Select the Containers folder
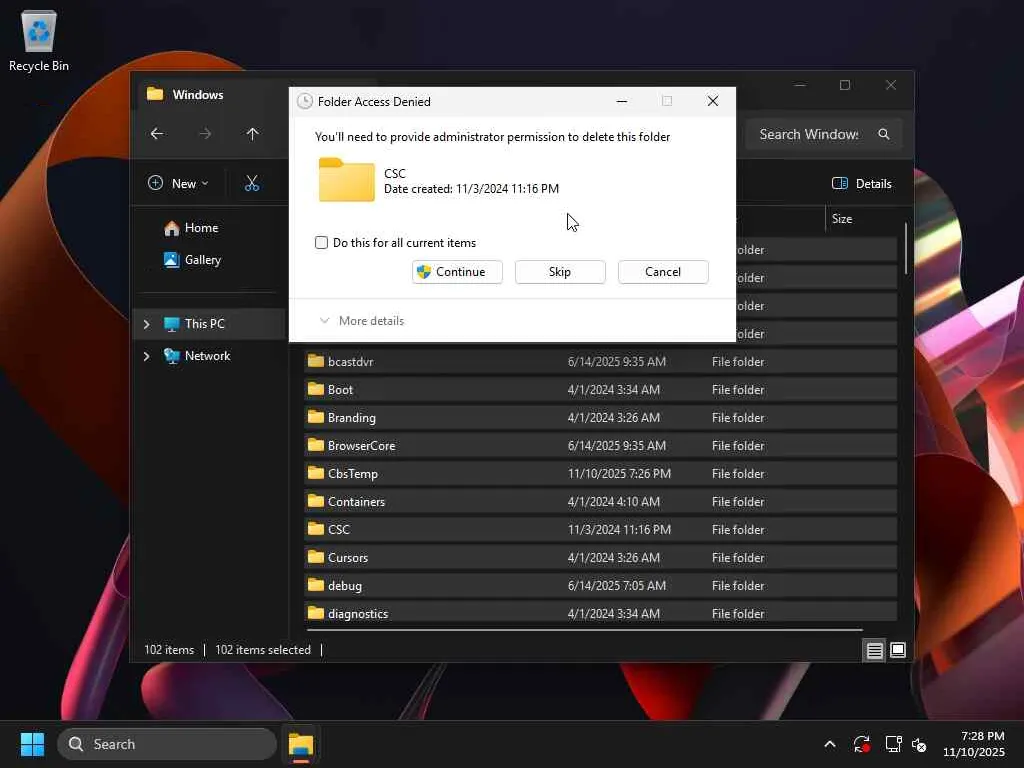The image size is (1024, 768). pyautogui.click(x=601, y=502)
